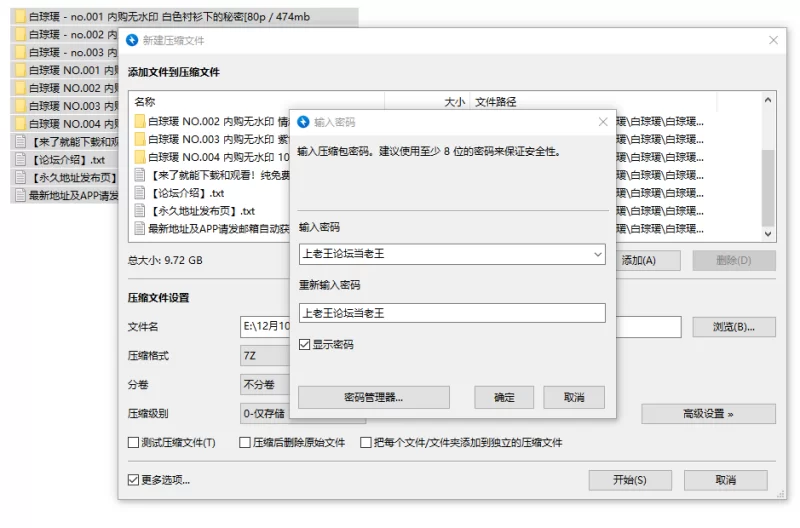Click the Bandizip icon in 新建压缩文件 title bar

click(x=132, y=40)
